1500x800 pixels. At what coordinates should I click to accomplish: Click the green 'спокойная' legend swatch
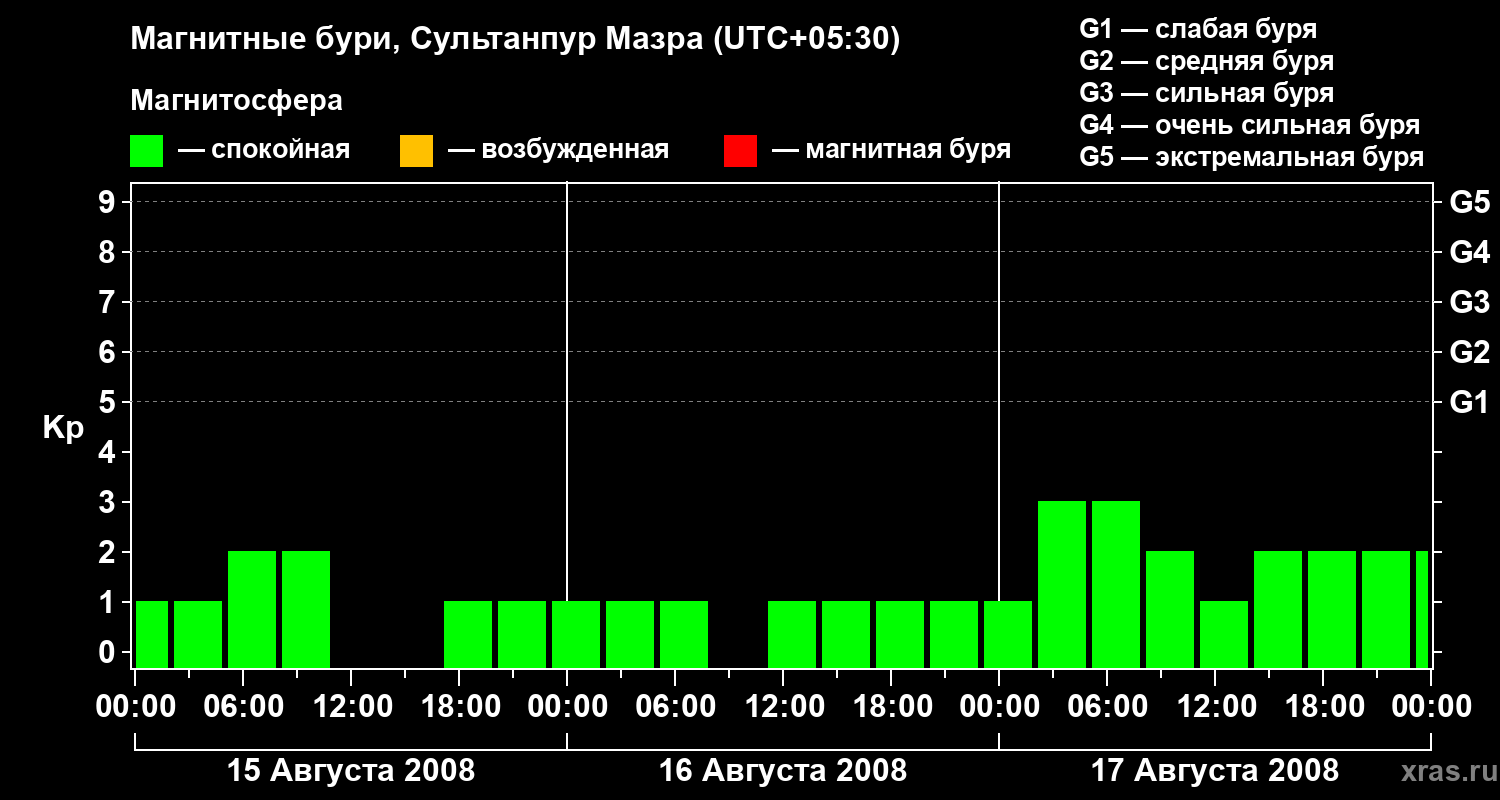click(147, 151)
